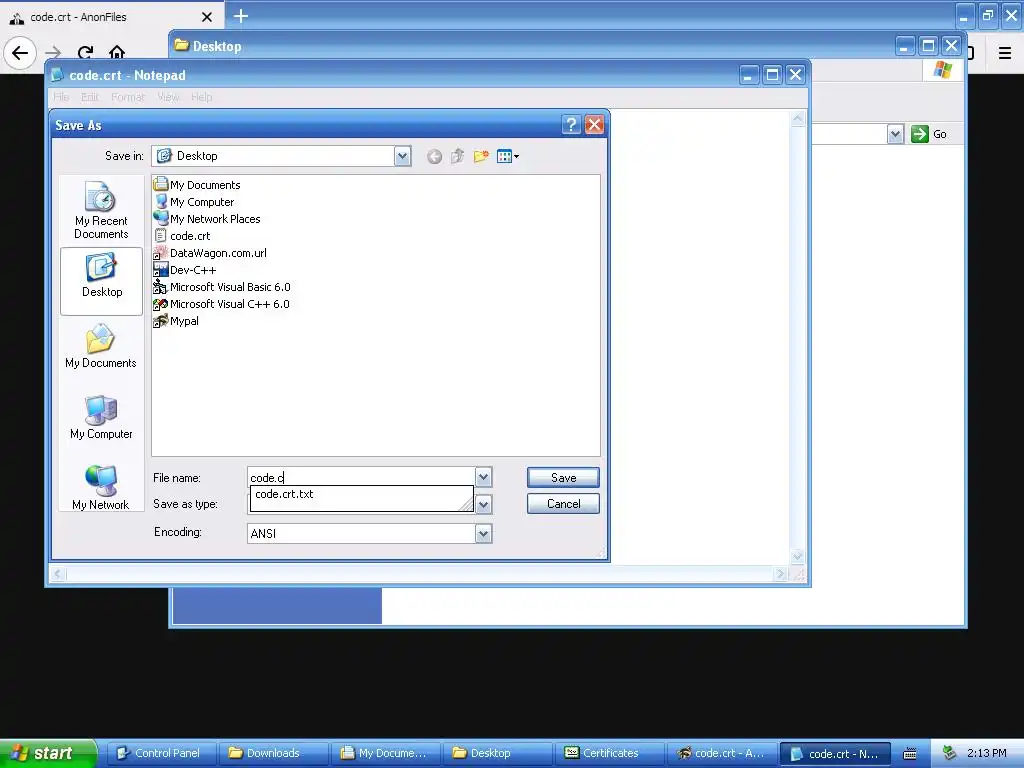Click the clock in system tray
Viewport: 1024px width, 768px height.
(x=986, y=753)
